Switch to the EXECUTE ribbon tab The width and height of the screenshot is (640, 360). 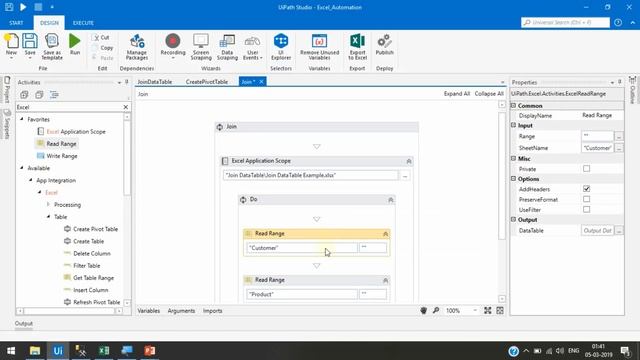pyautogui.click(x=83, y=23)
